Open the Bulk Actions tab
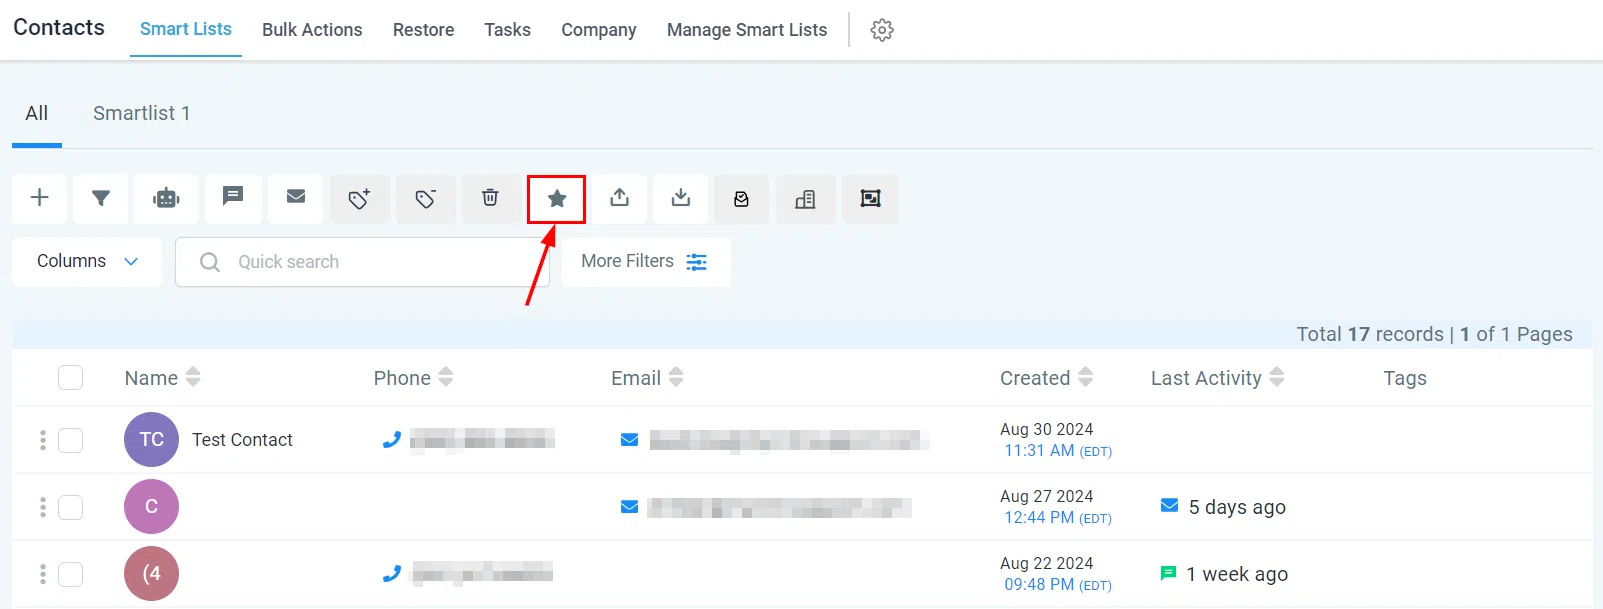Image resolution: width=1603 pixels, height=609 pixels. (312, 30)
